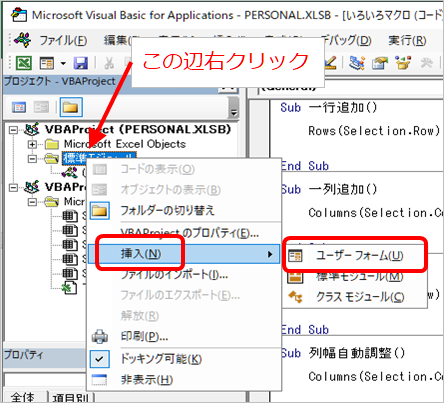Image resolution: width=444 pixels, height=403 pixels.
Task: Click the Insert UserForm toolbar icon
Action: point(47,63)
